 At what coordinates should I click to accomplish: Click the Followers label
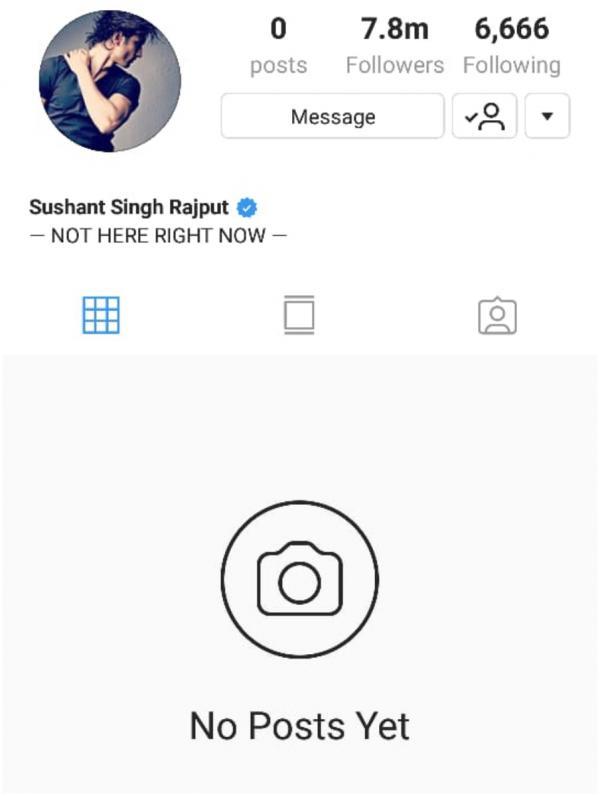tap(394, 65)
